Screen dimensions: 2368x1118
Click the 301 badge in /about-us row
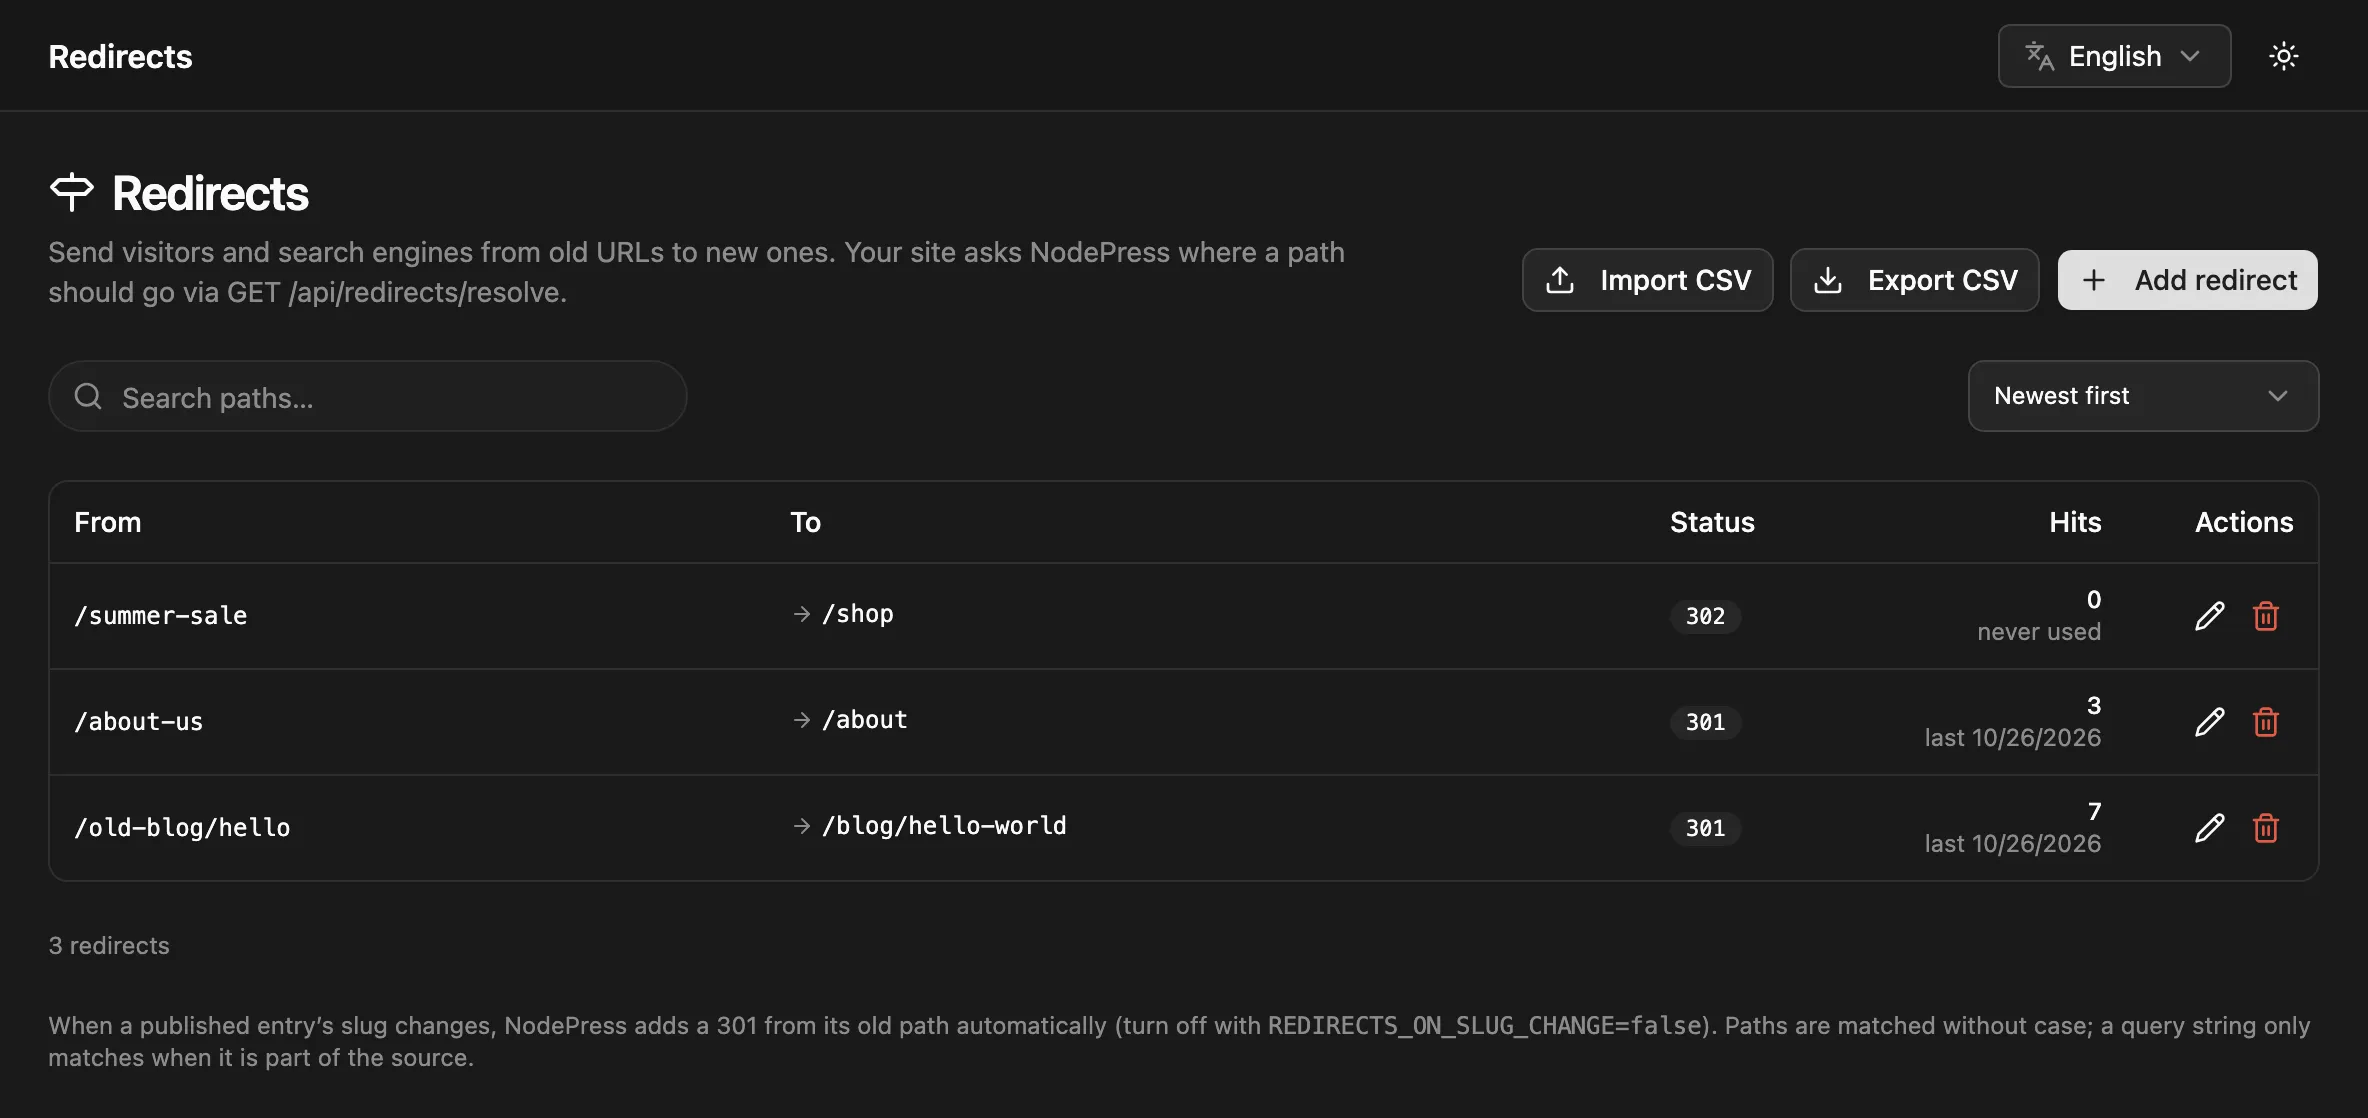[x=1705, y=722]
